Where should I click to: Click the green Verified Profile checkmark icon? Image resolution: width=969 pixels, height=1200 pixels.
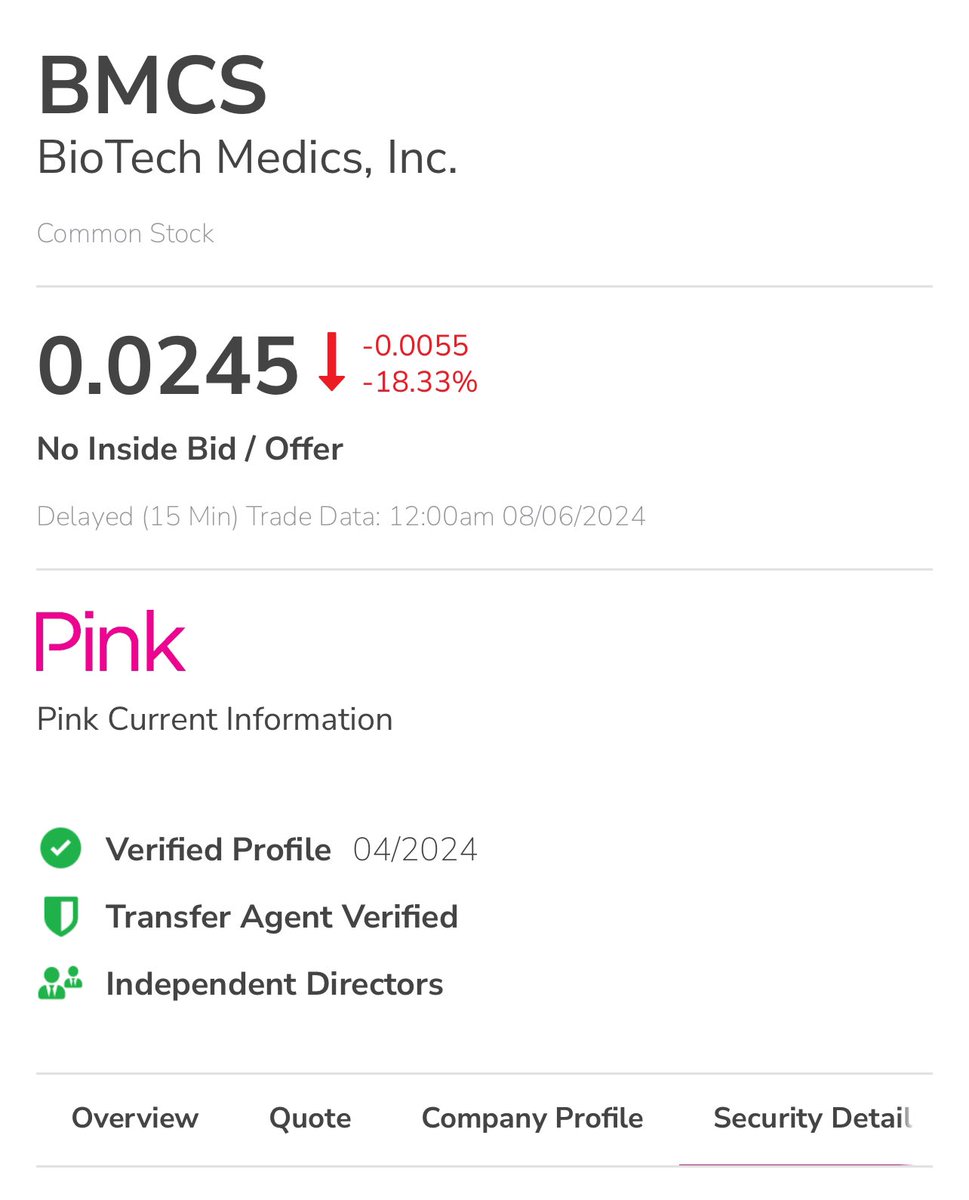[60, 849]
